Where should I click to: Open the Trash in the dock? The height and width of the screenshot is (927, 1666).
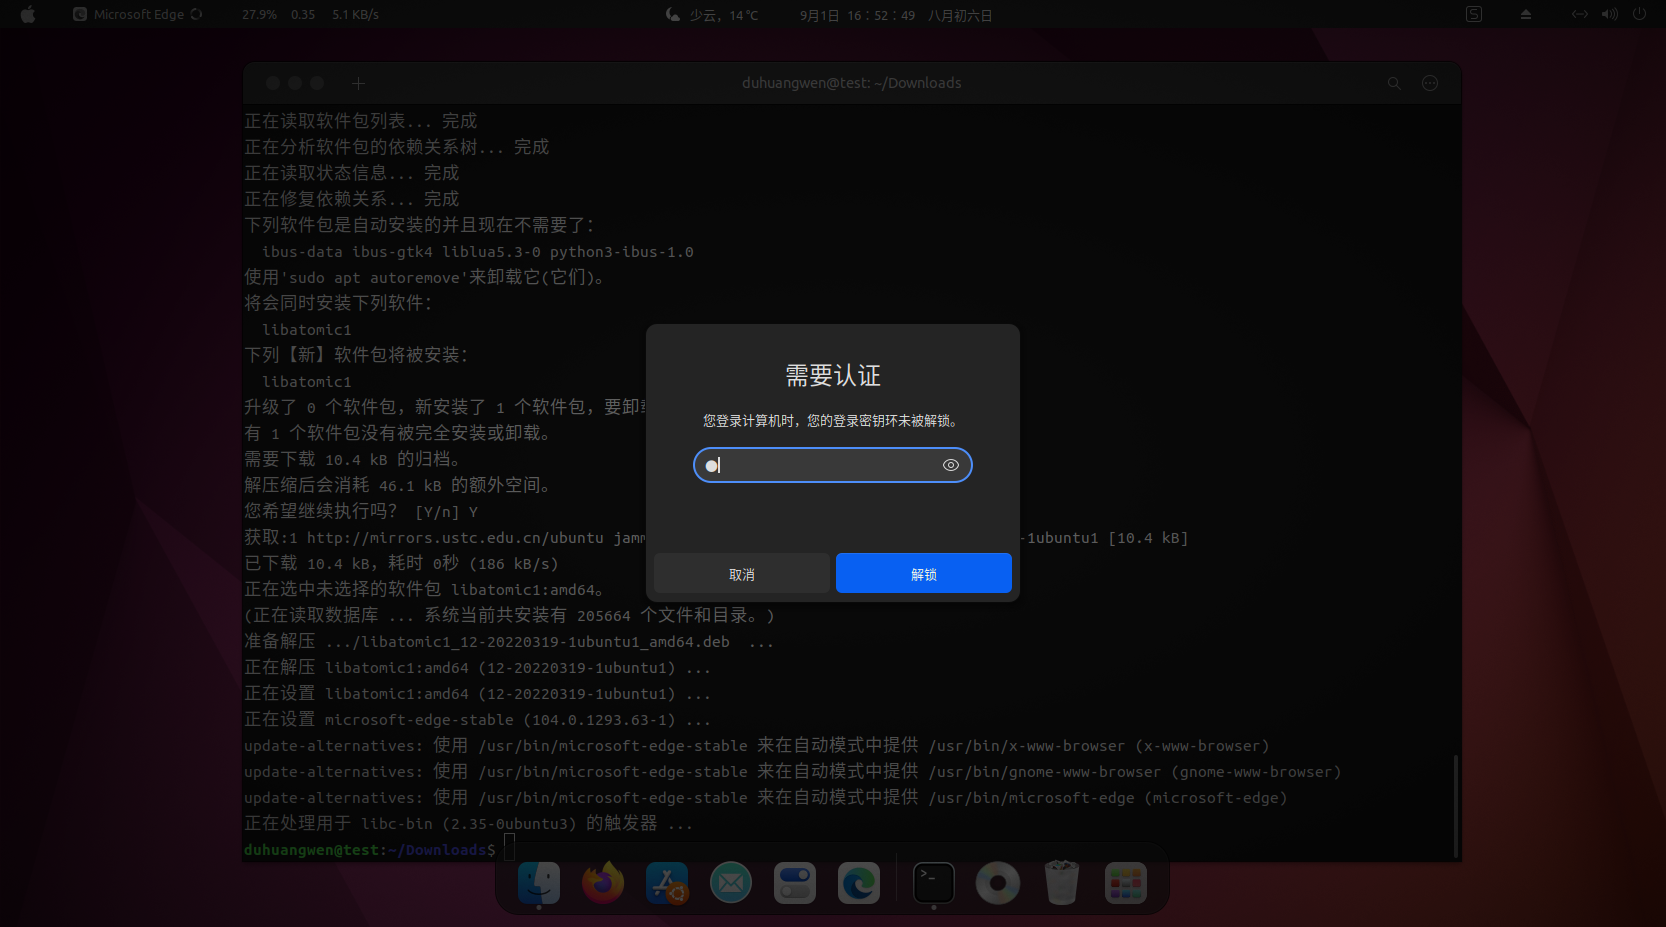tap(1062, 883)
